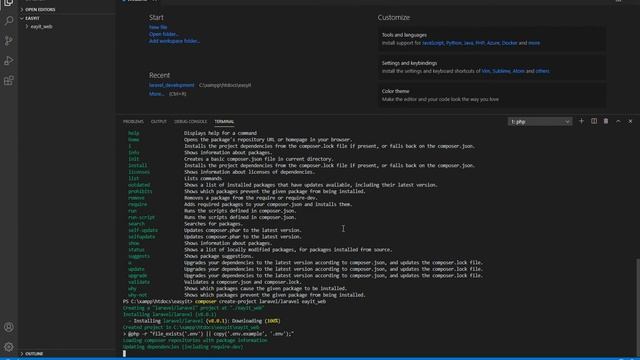Open the '1: php' terminal selector dropdown
The image size is (640, 360).
point(540,122)
